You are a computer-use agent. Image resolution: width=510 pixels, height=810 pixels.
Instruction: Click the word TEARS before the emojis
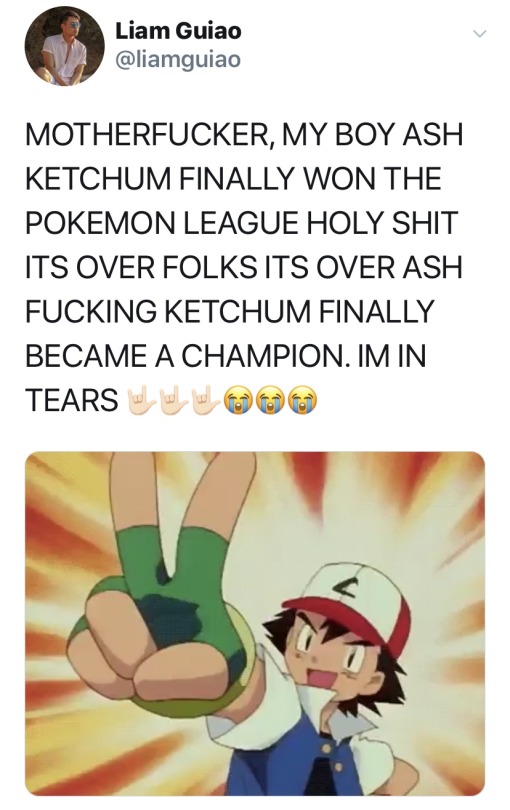click(x=72, y=401)
